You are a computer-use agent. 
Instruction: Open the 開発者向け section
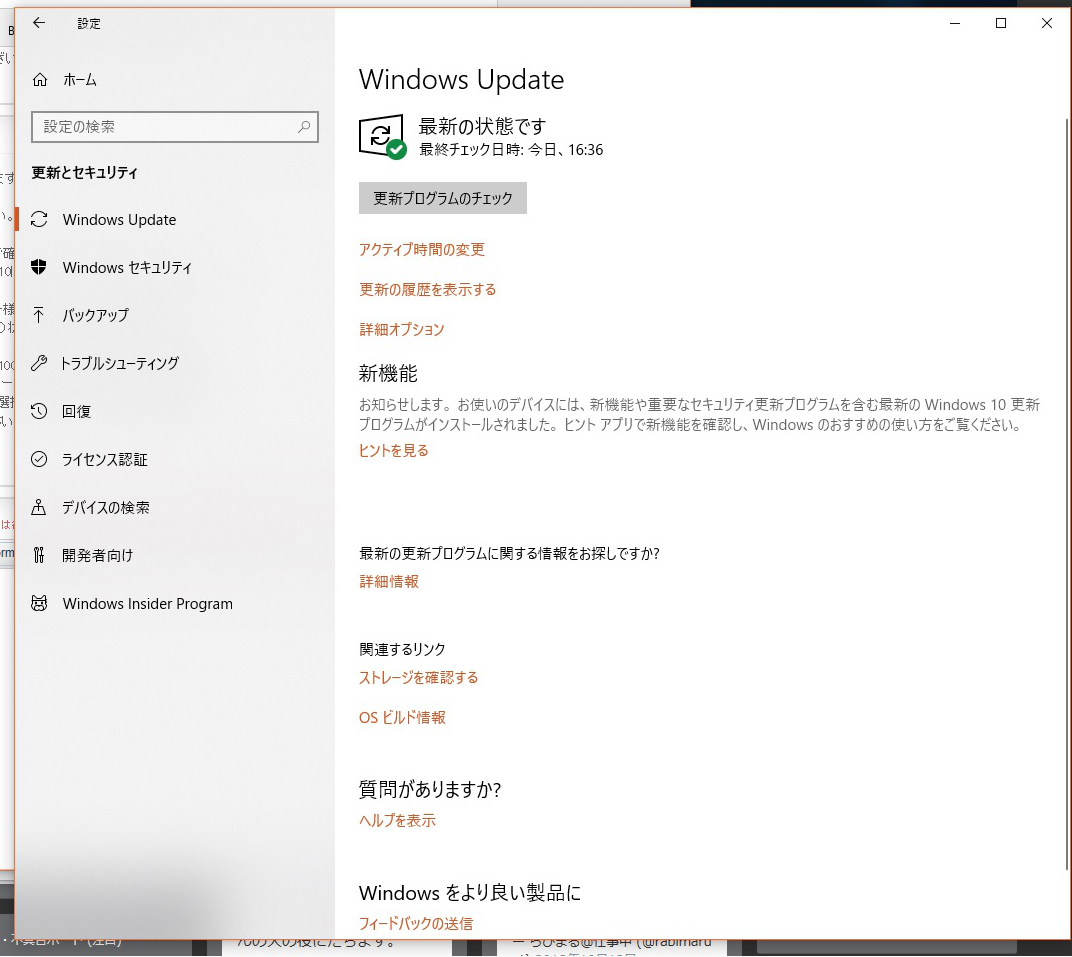point(175,555)
